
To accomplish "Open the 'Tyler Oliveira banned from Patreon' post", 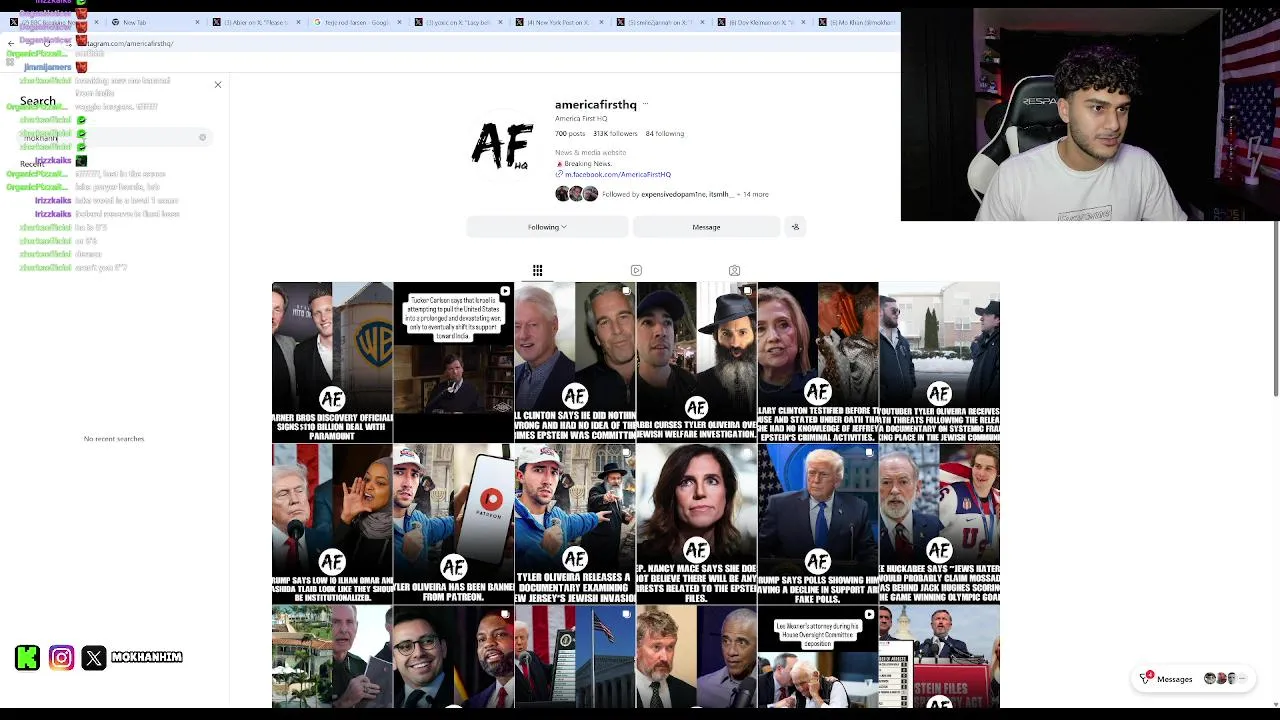I will click(453, 524).
